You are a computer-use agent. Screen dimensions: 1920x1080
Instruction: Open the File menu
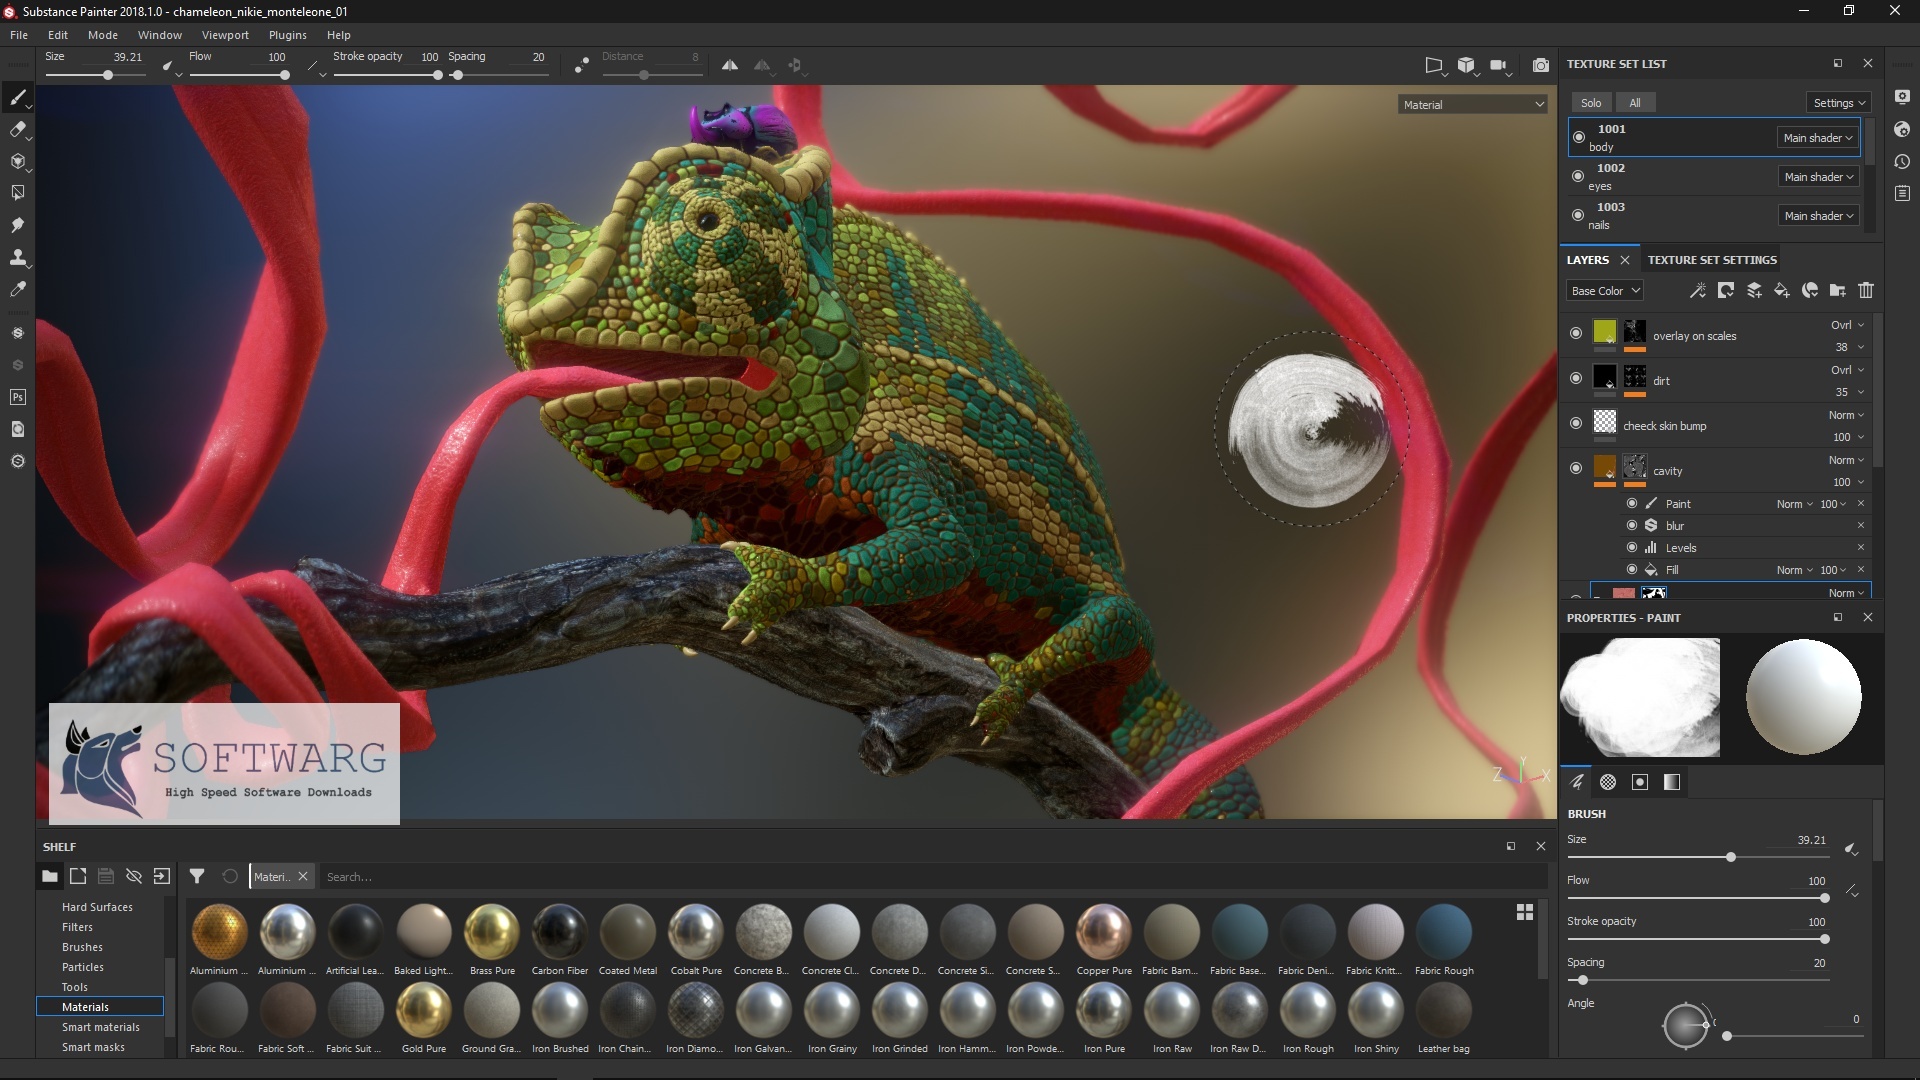19,35
